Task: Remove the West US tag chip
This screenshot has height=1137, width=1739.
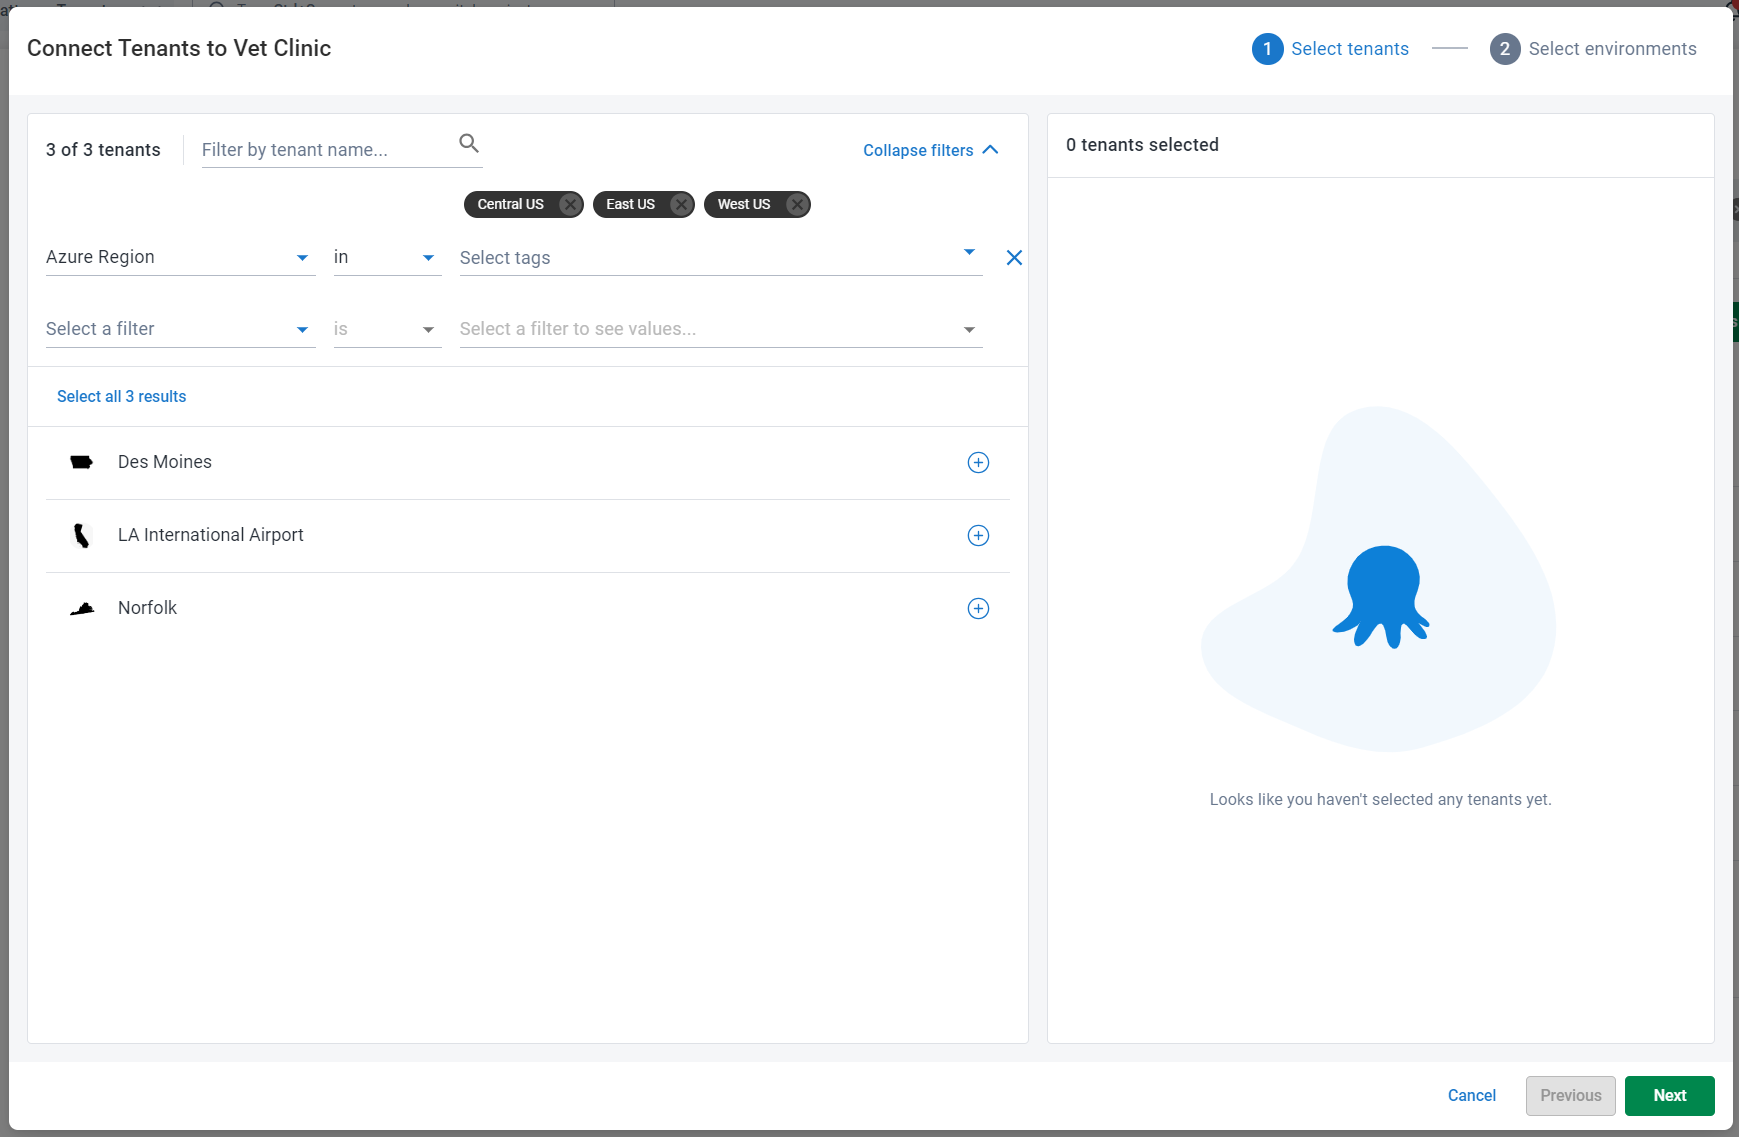Action: click(797, 204)
